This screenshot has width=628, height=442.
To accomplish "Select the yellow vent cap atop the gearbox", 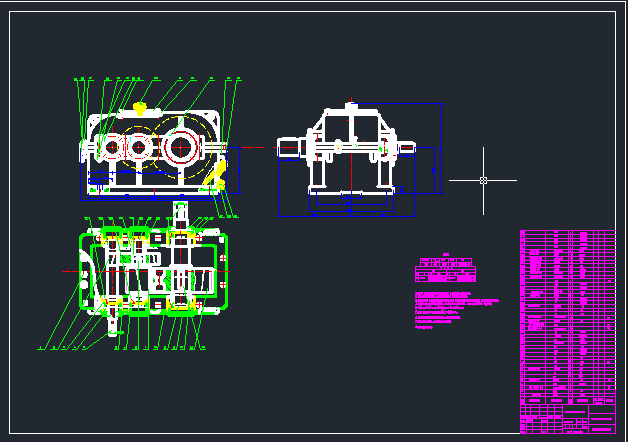I will pos(140,106).
